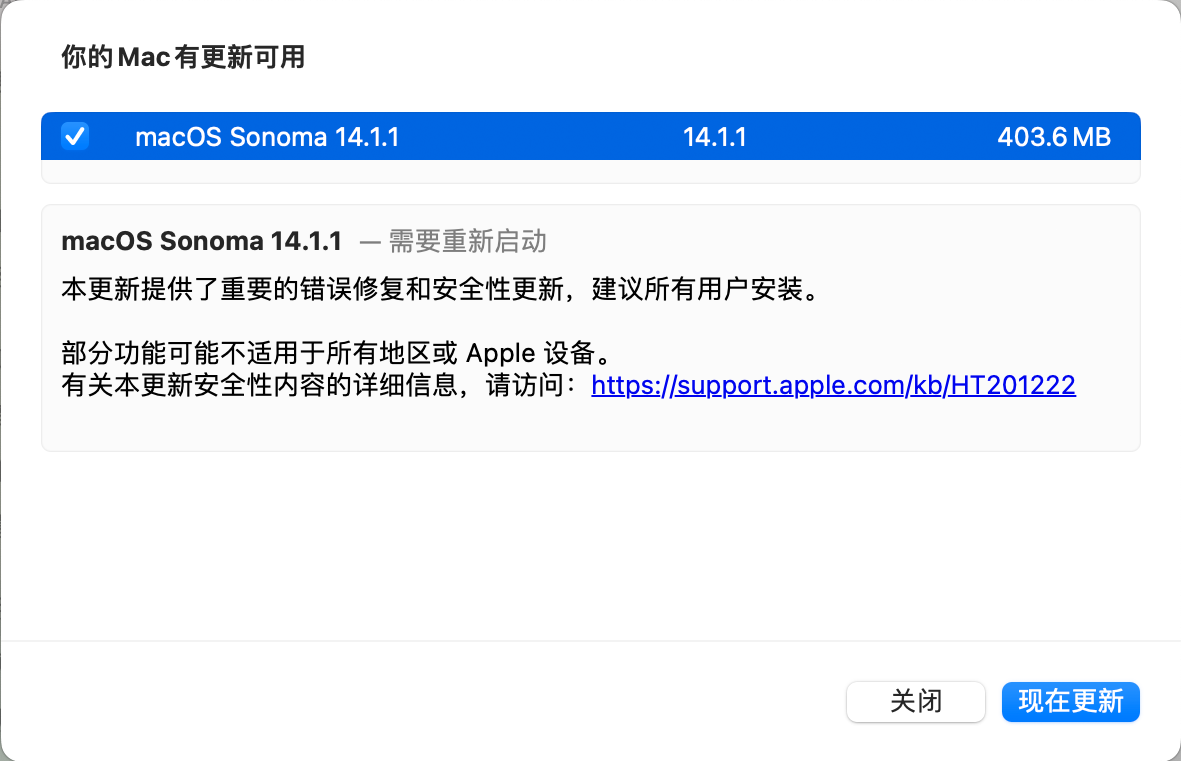Viewport: 1181px width, 761px height.
Task: Click the 你的 Mac 有更新可用 heading
Action: point(183,57)
